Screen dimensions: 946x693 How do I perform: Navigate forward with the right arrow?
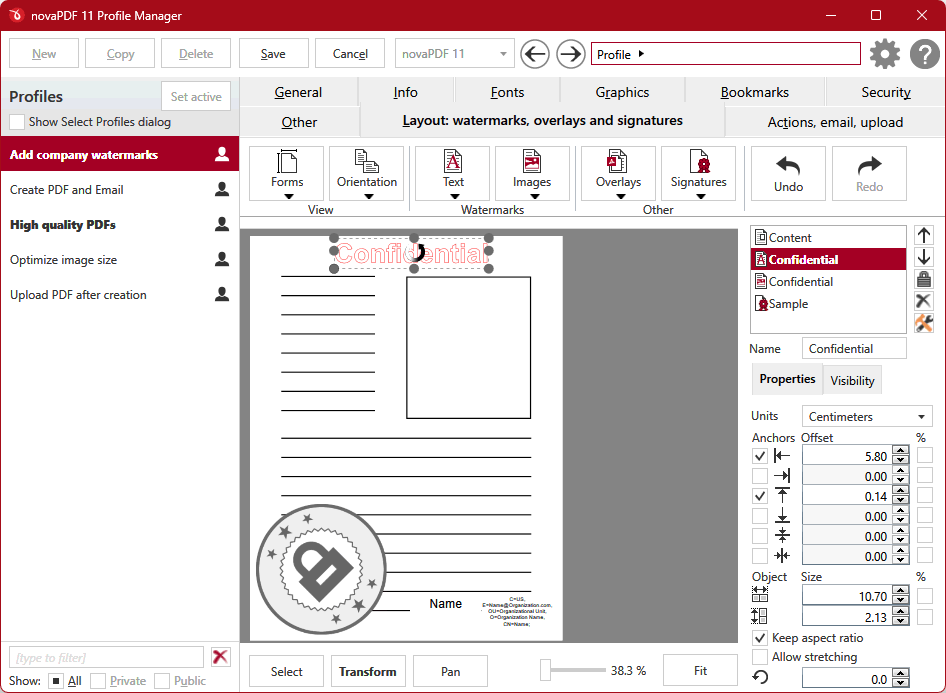570,54
